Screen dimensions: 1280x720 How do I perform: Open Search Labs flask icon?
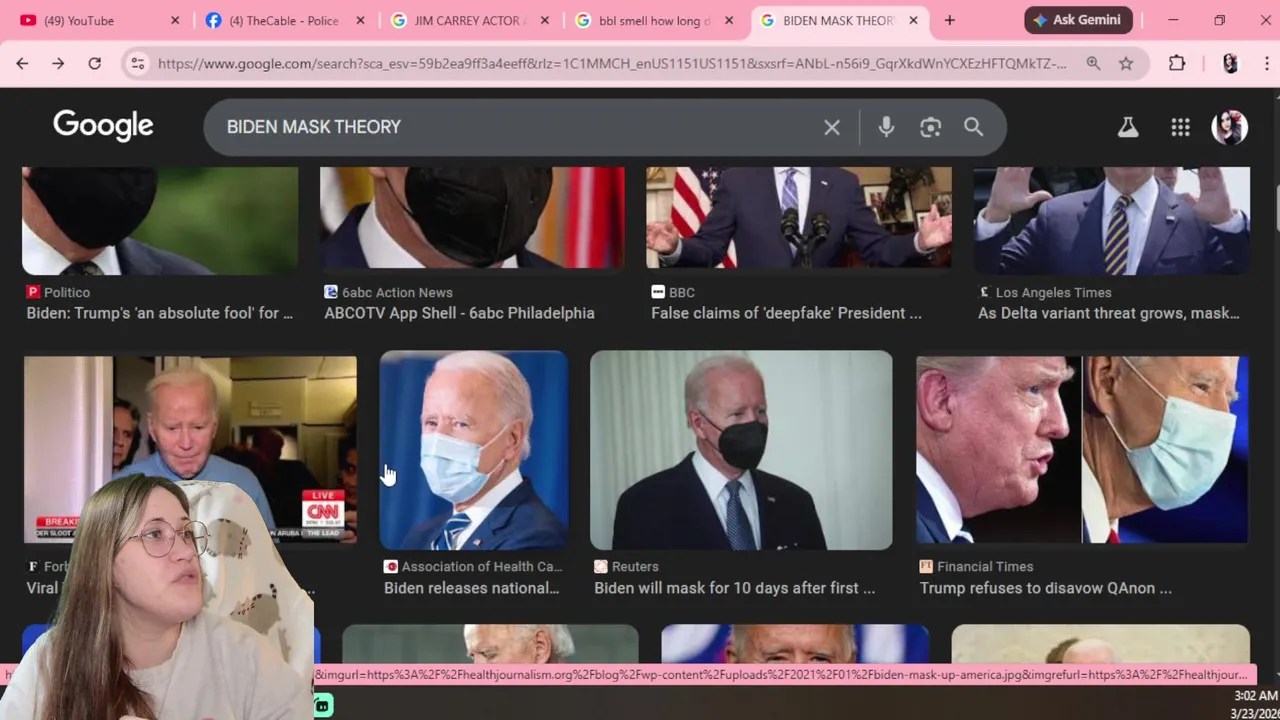click(1128, 127)
